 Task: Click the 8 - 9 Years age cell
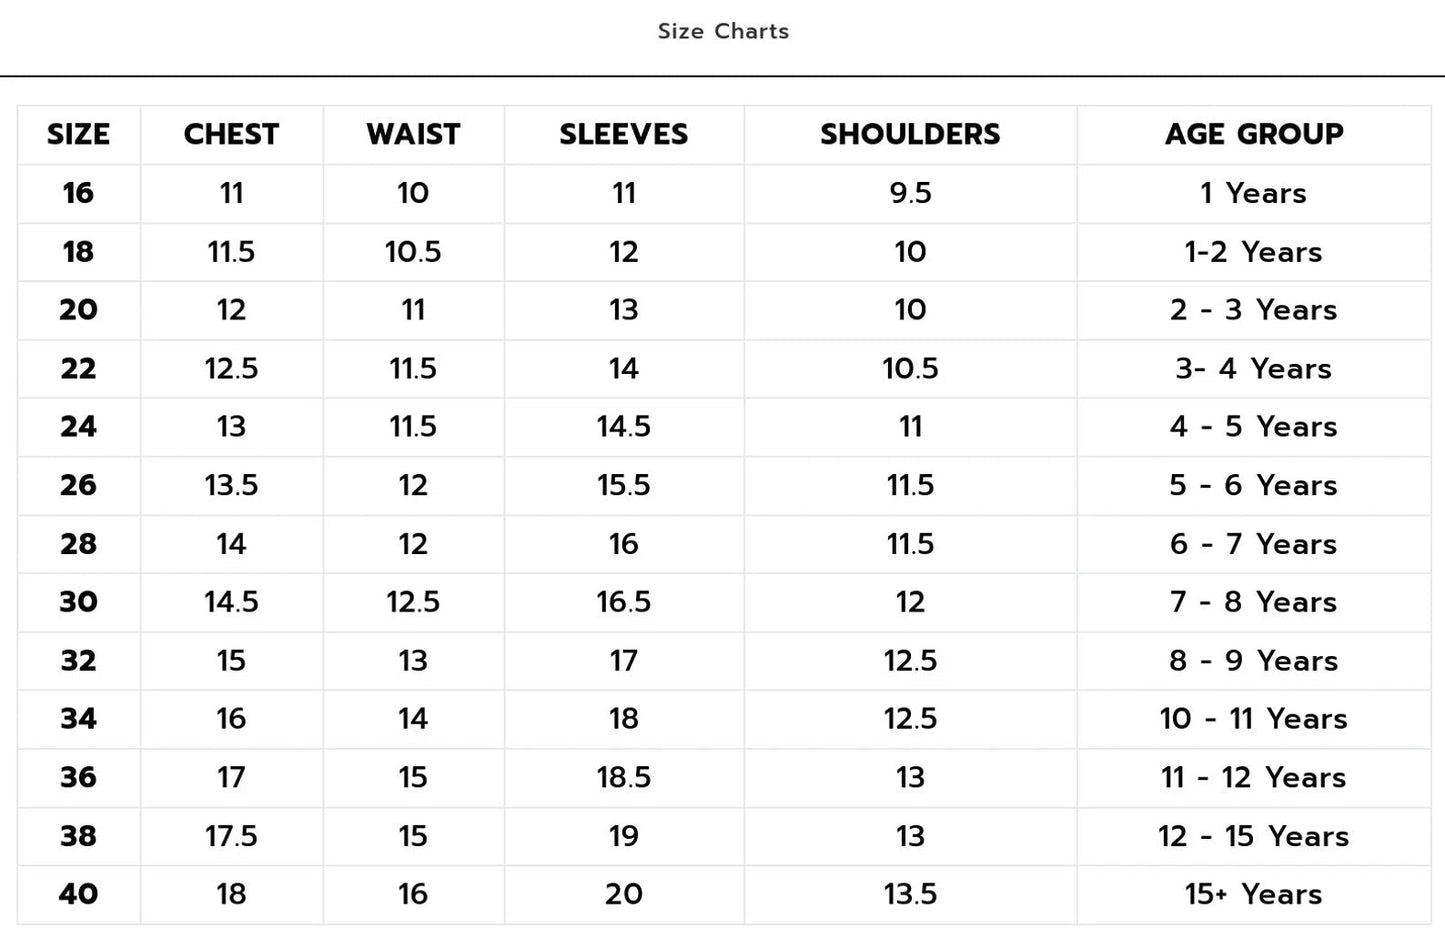(1254, 661)
